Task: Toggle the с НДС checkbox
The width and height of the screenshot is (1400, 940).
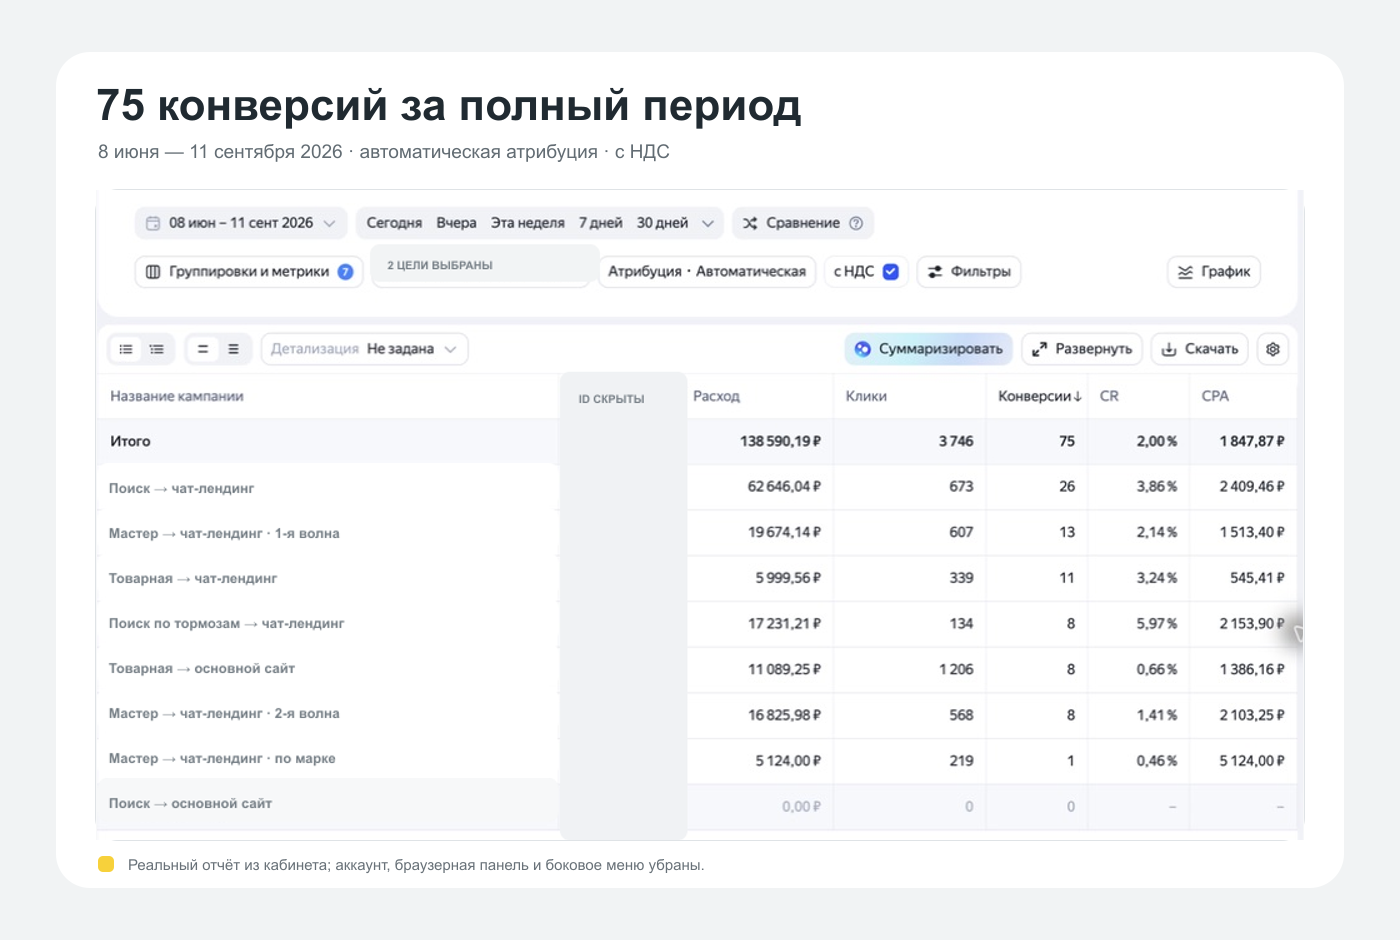Action: pyautogui.click(x=890, y=272)
